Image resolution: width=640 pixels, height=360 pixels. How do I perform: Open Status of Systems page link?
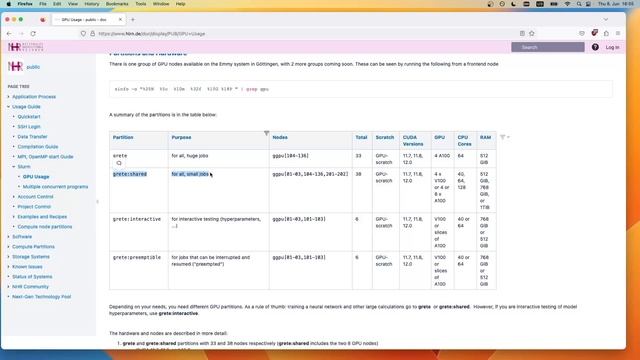(x=32, y=277)
